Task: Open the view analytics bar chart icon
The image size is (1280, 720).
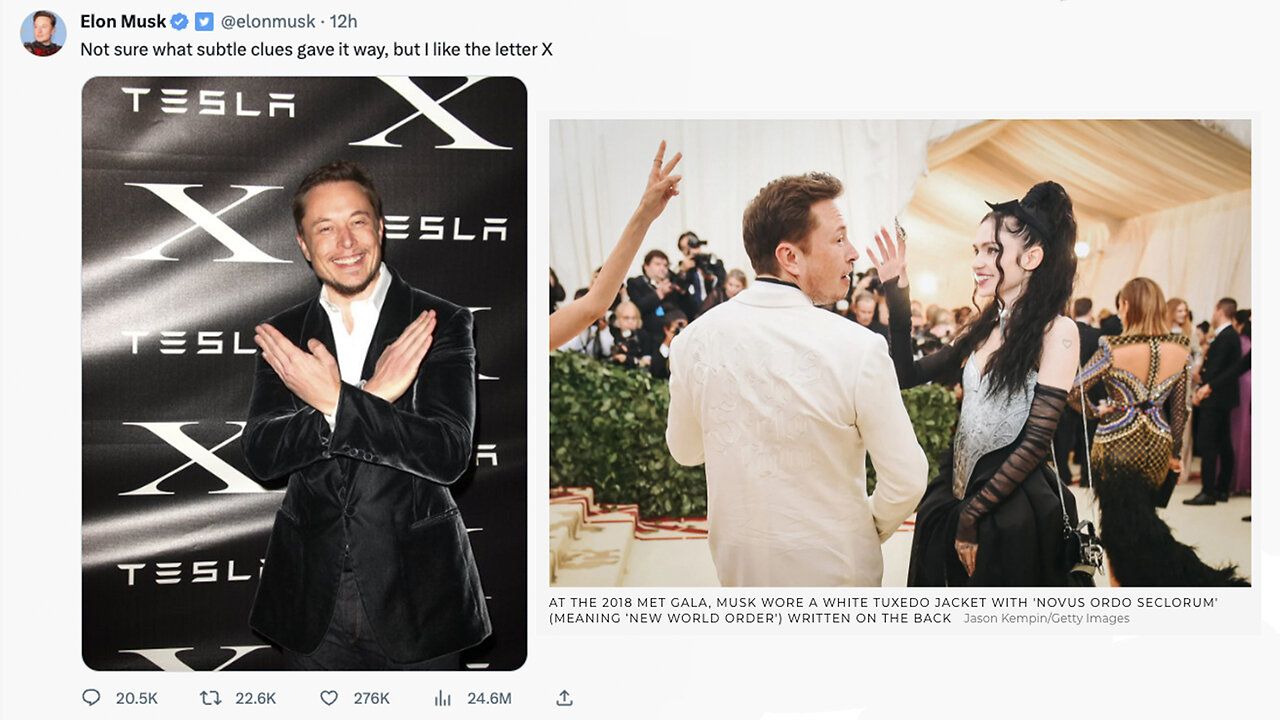Action: (443, 698)
